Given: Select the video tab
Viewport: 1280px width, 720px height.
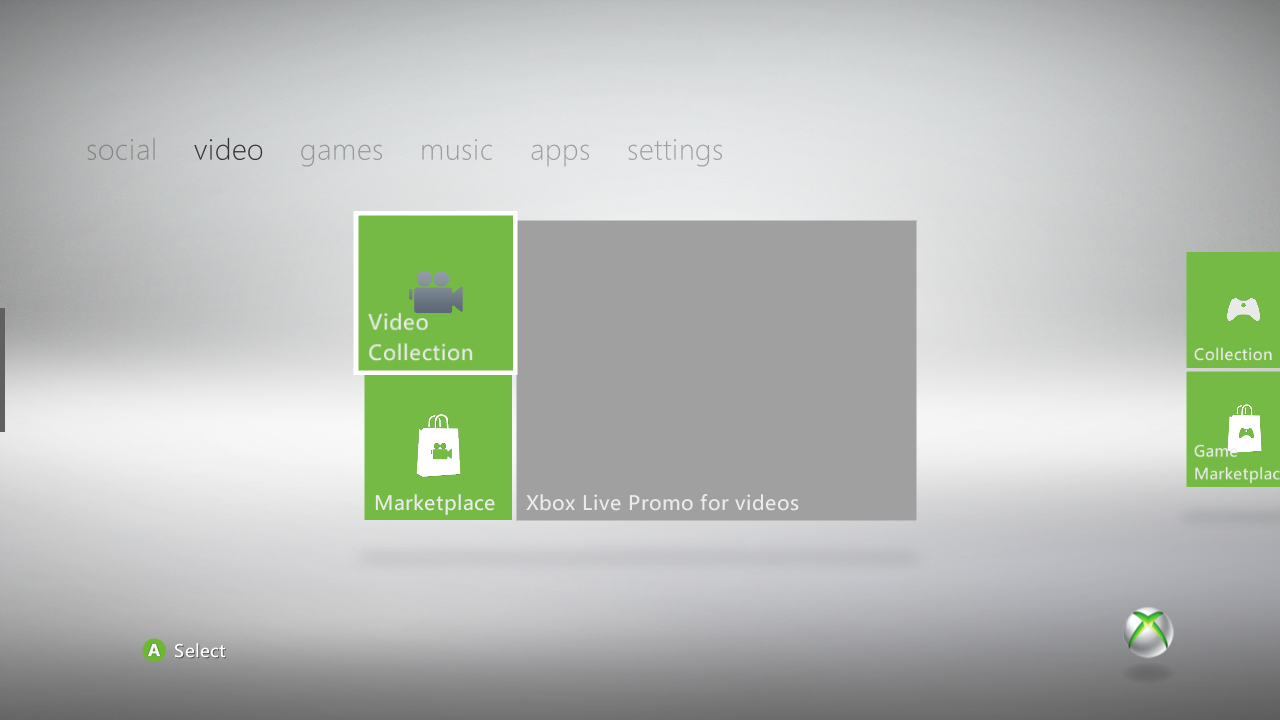Looking at the screenshot, I should (228, 150).
